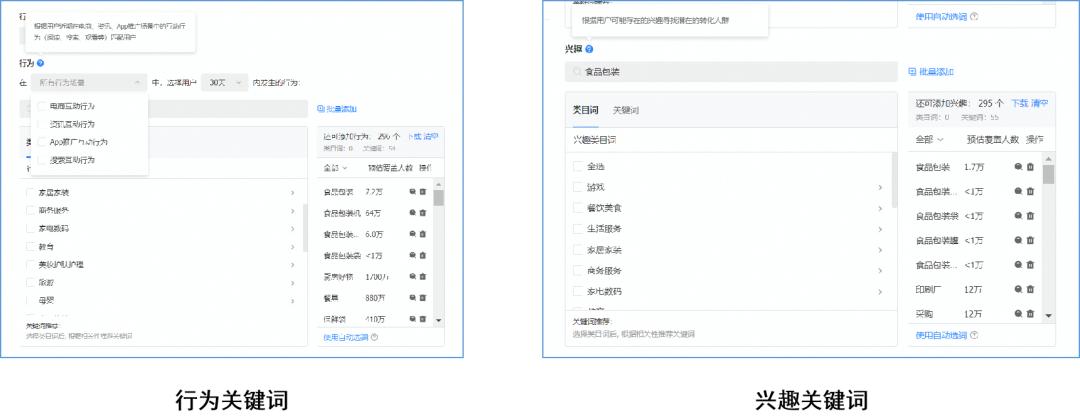
Task: Expand the 旅游 behavior category arrow
Action: click(x=292, y=283)
